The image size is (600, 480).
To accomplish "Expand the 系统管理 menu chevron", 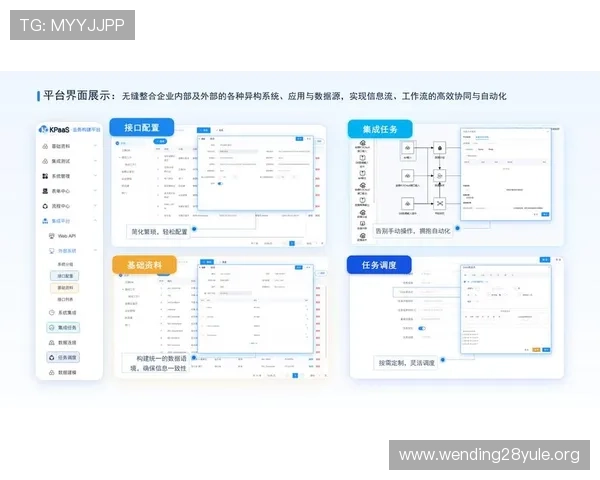I will point(95,176).
